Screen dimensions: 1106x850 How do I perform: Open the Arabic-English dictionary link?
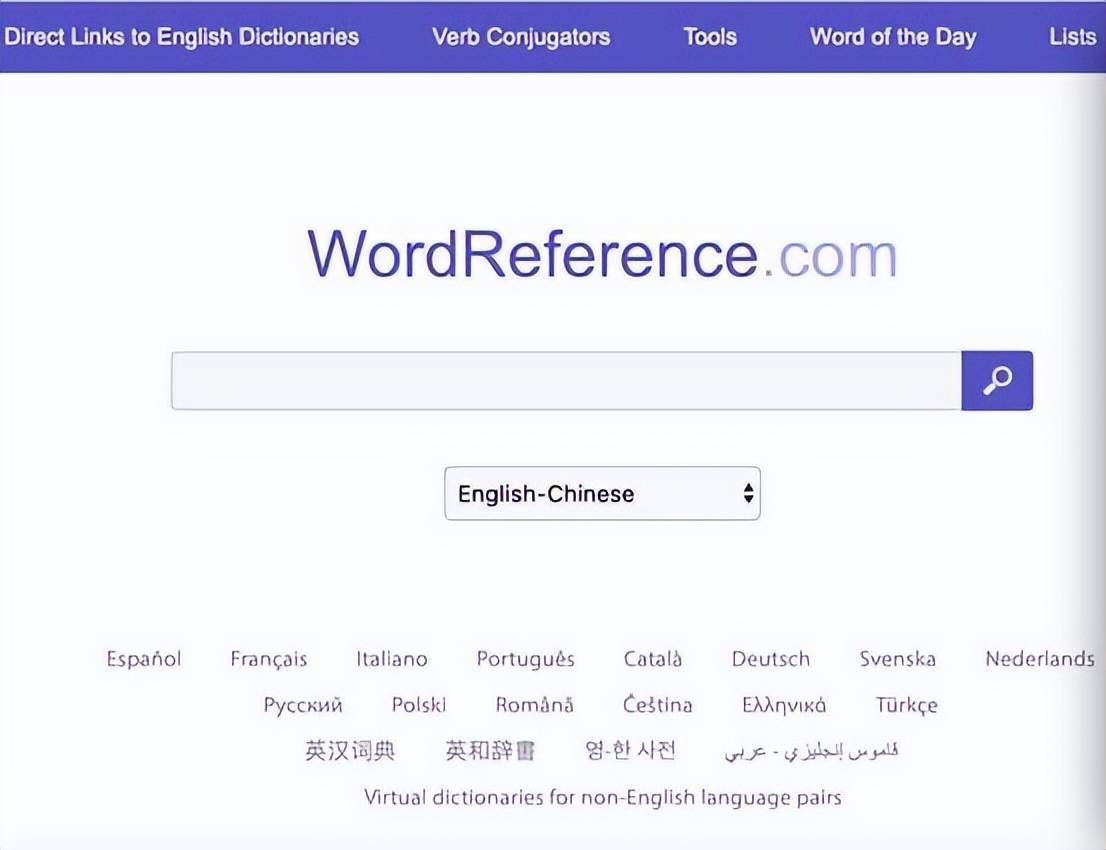coord(811,751)
